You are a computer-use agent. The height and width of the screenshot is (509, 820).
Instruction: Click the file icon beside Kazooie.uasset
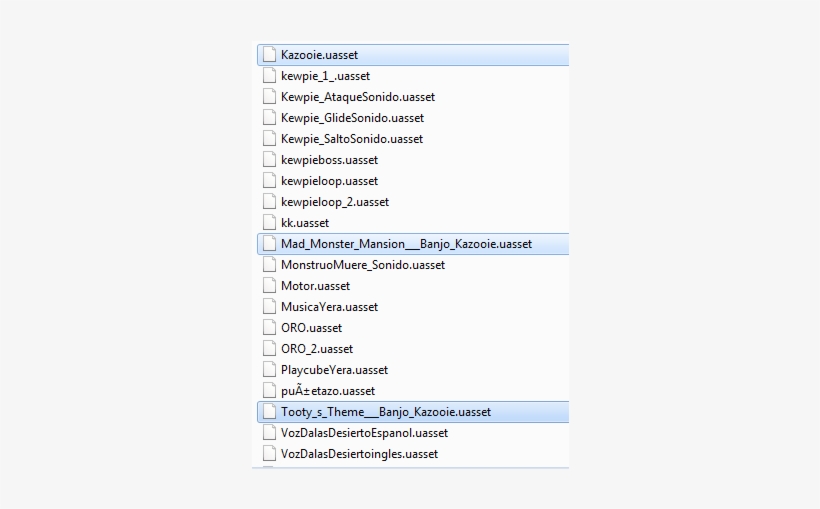(x=269, y=54)
